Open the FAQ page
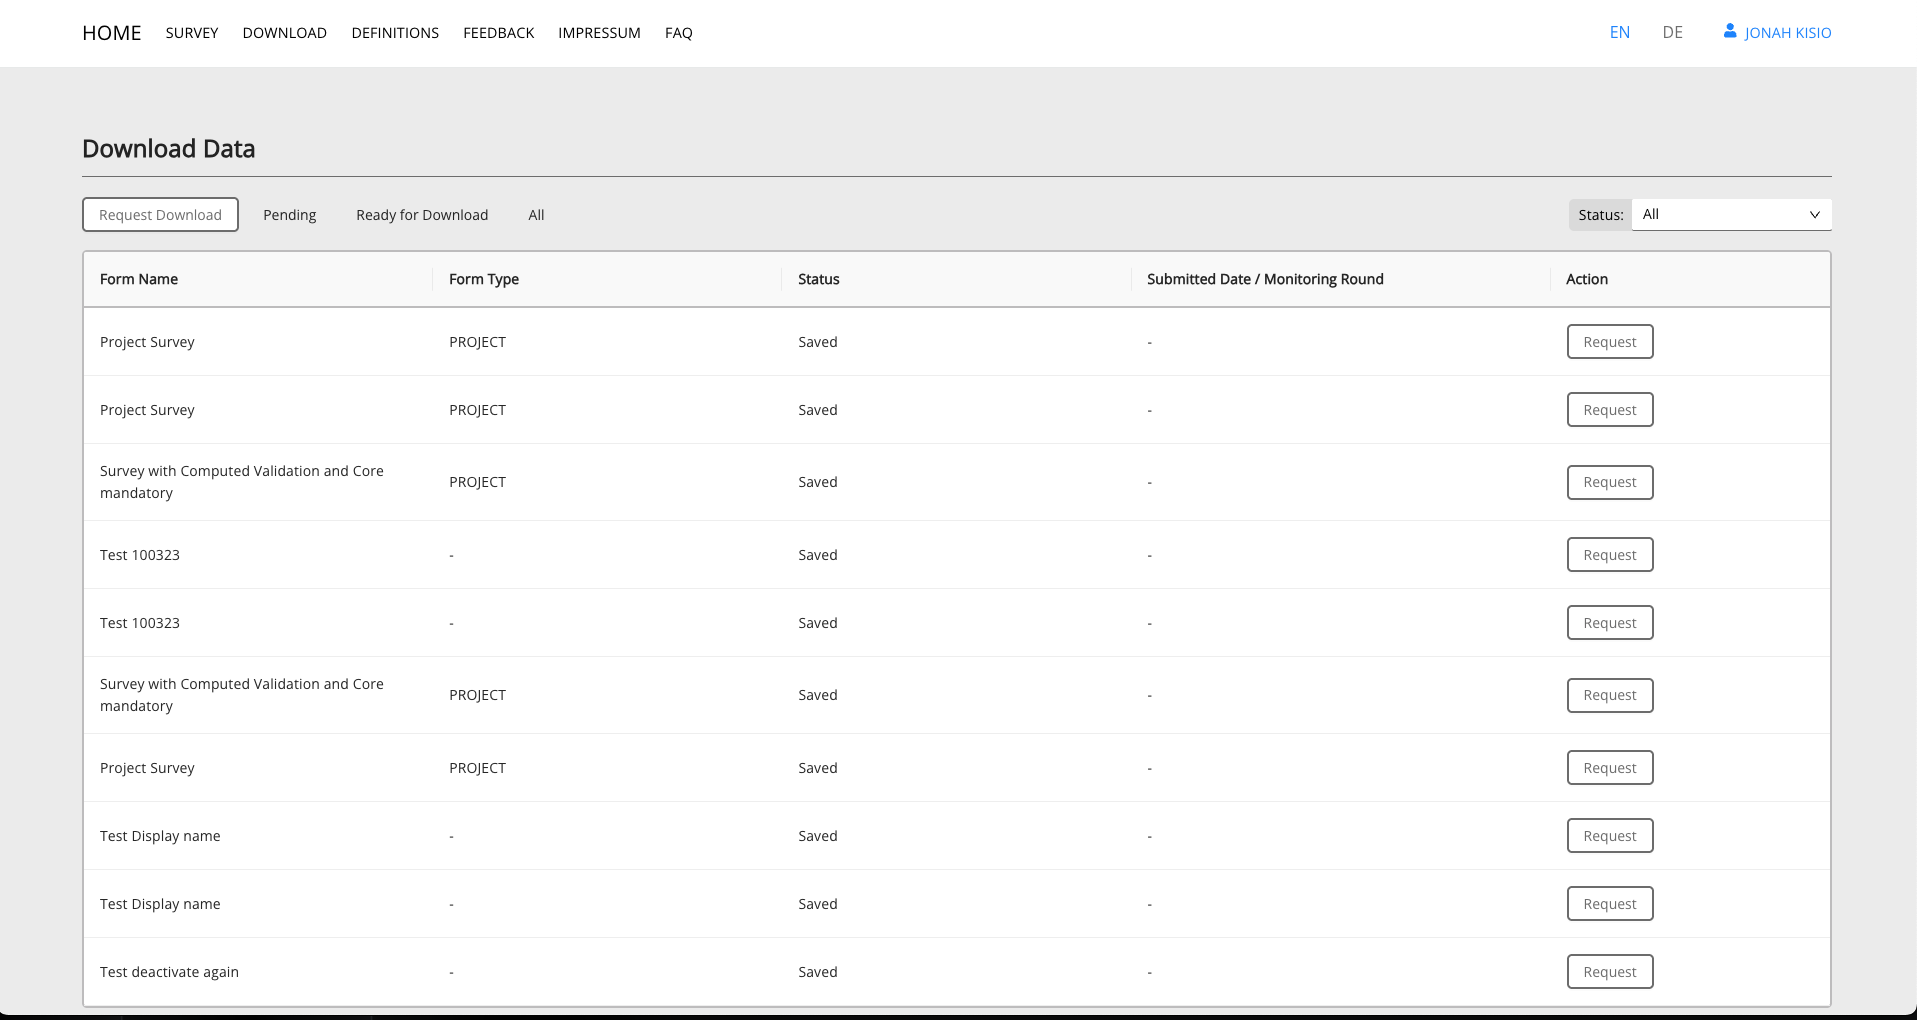Viewport: 1917px width, 1020px height. point(678,33)
